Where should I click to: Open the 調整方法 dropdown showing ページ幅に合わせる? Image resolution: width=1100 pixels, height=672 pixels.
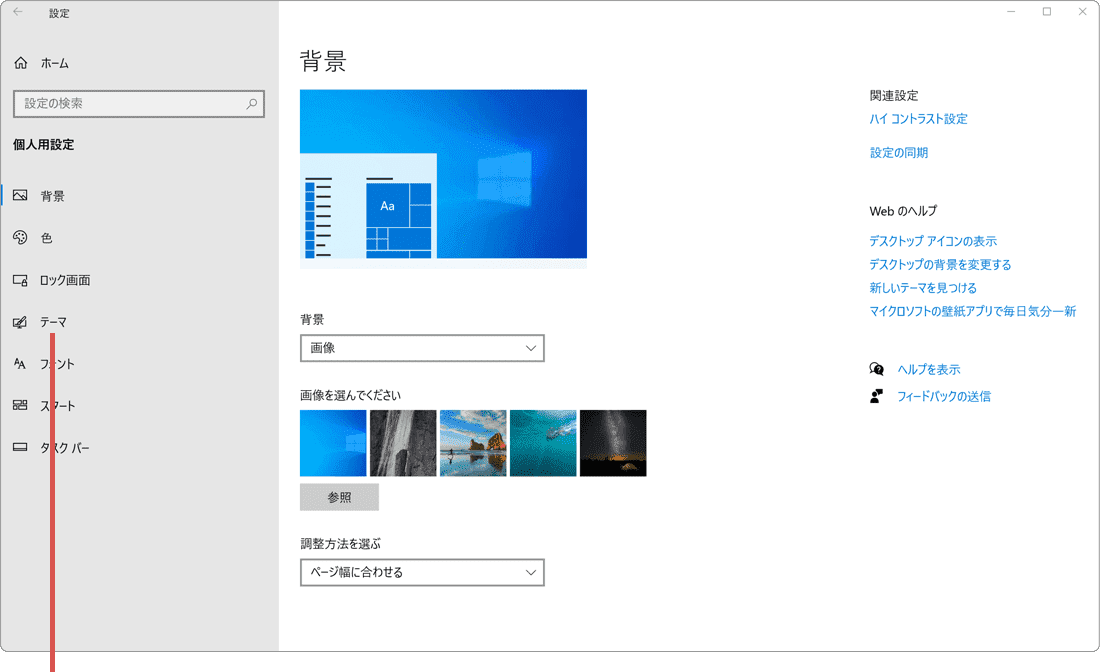click(x=422, y=572)
